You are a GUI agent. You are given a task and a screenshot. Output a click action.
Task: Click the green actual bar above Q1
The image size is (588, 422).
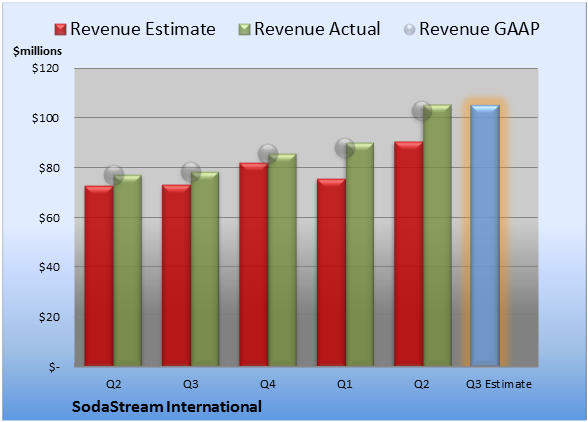(x=360, y=254)
